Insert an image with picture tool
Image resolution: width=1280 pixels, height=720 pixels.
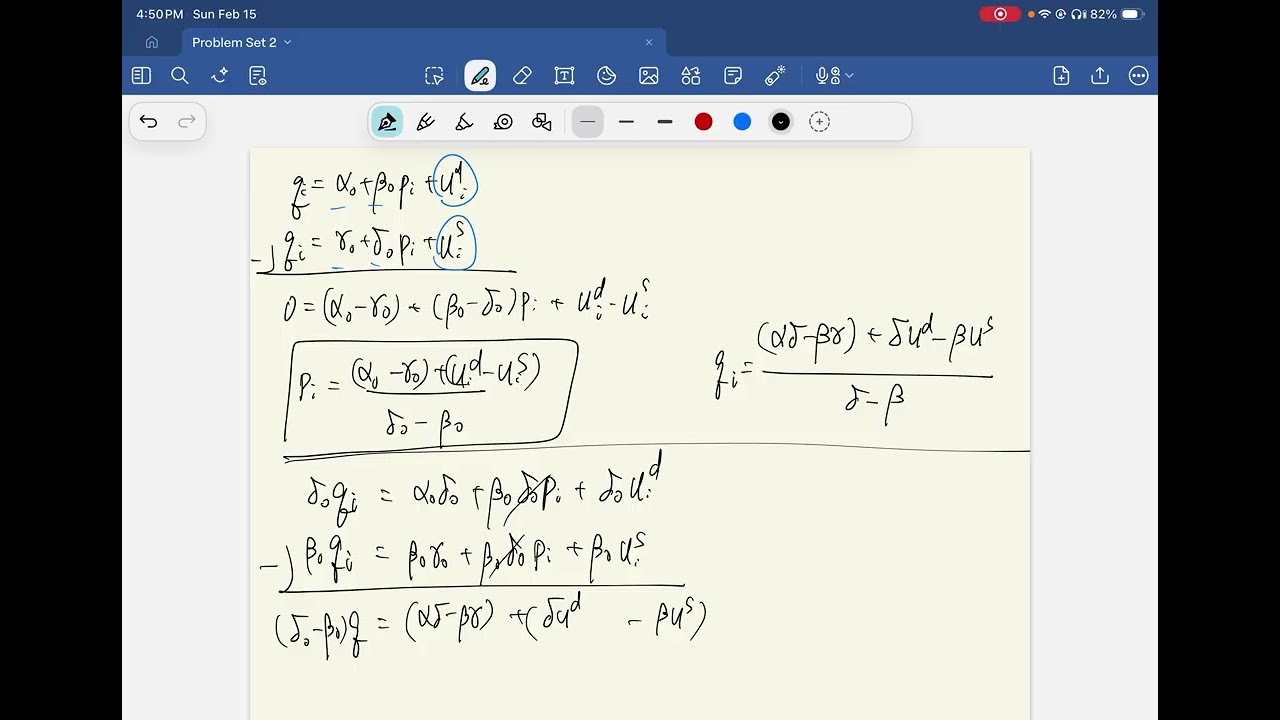tap(649, 76)
